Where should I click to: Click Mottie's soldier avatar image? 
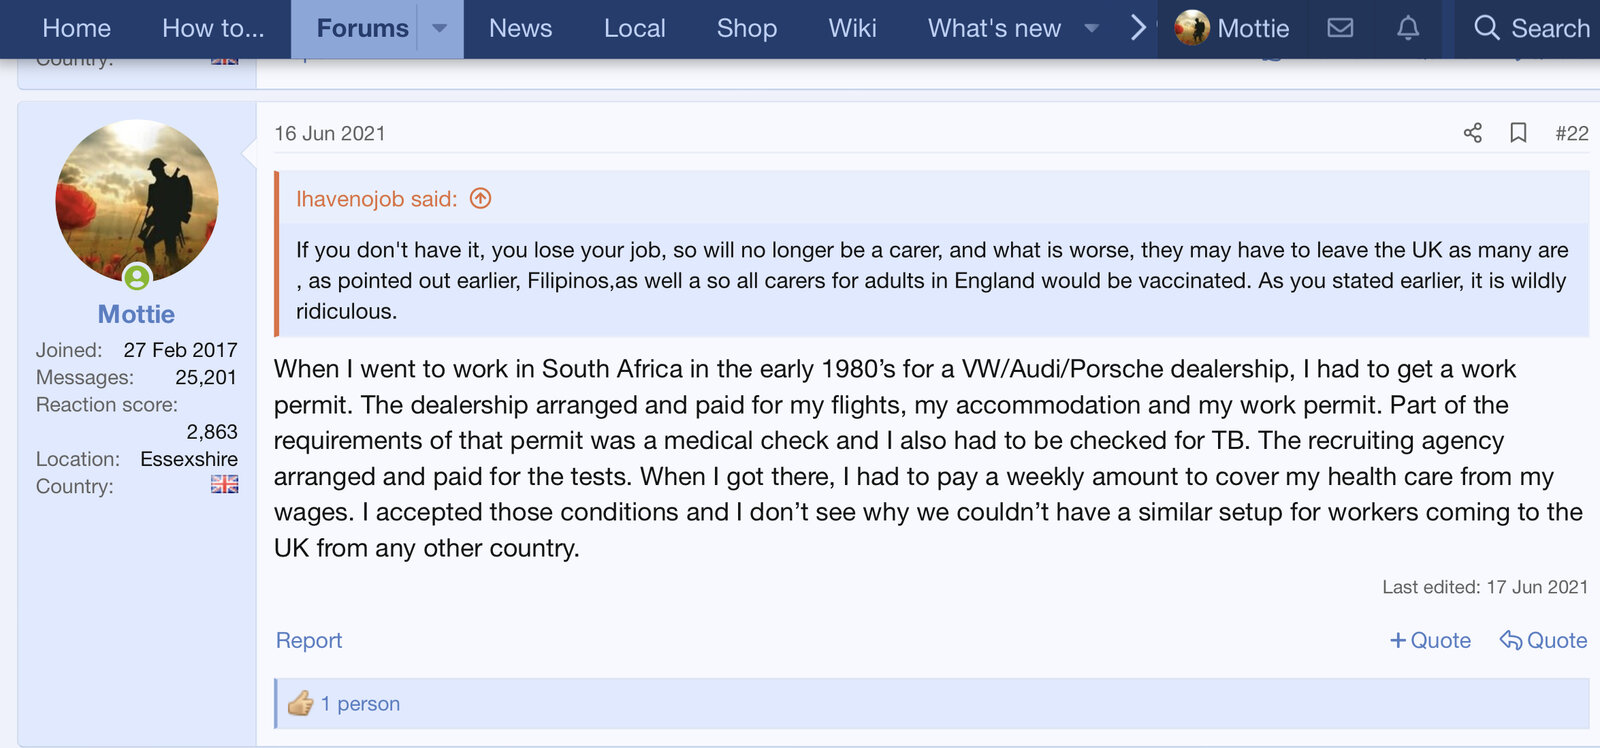pos(137,200)
